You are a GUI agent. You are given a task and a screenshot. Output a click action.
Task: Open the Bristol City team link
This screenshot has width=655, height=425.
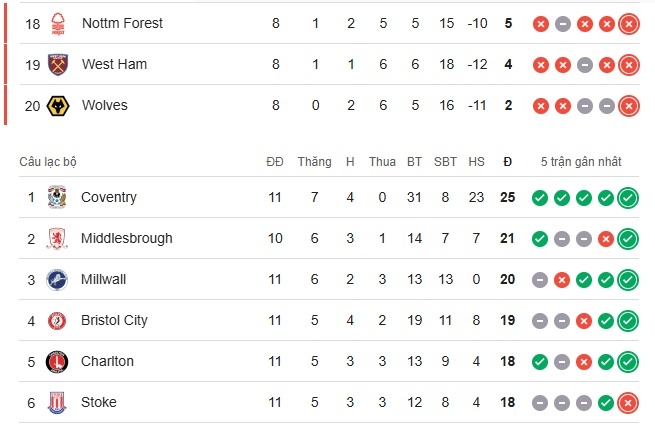click(114, 320)
